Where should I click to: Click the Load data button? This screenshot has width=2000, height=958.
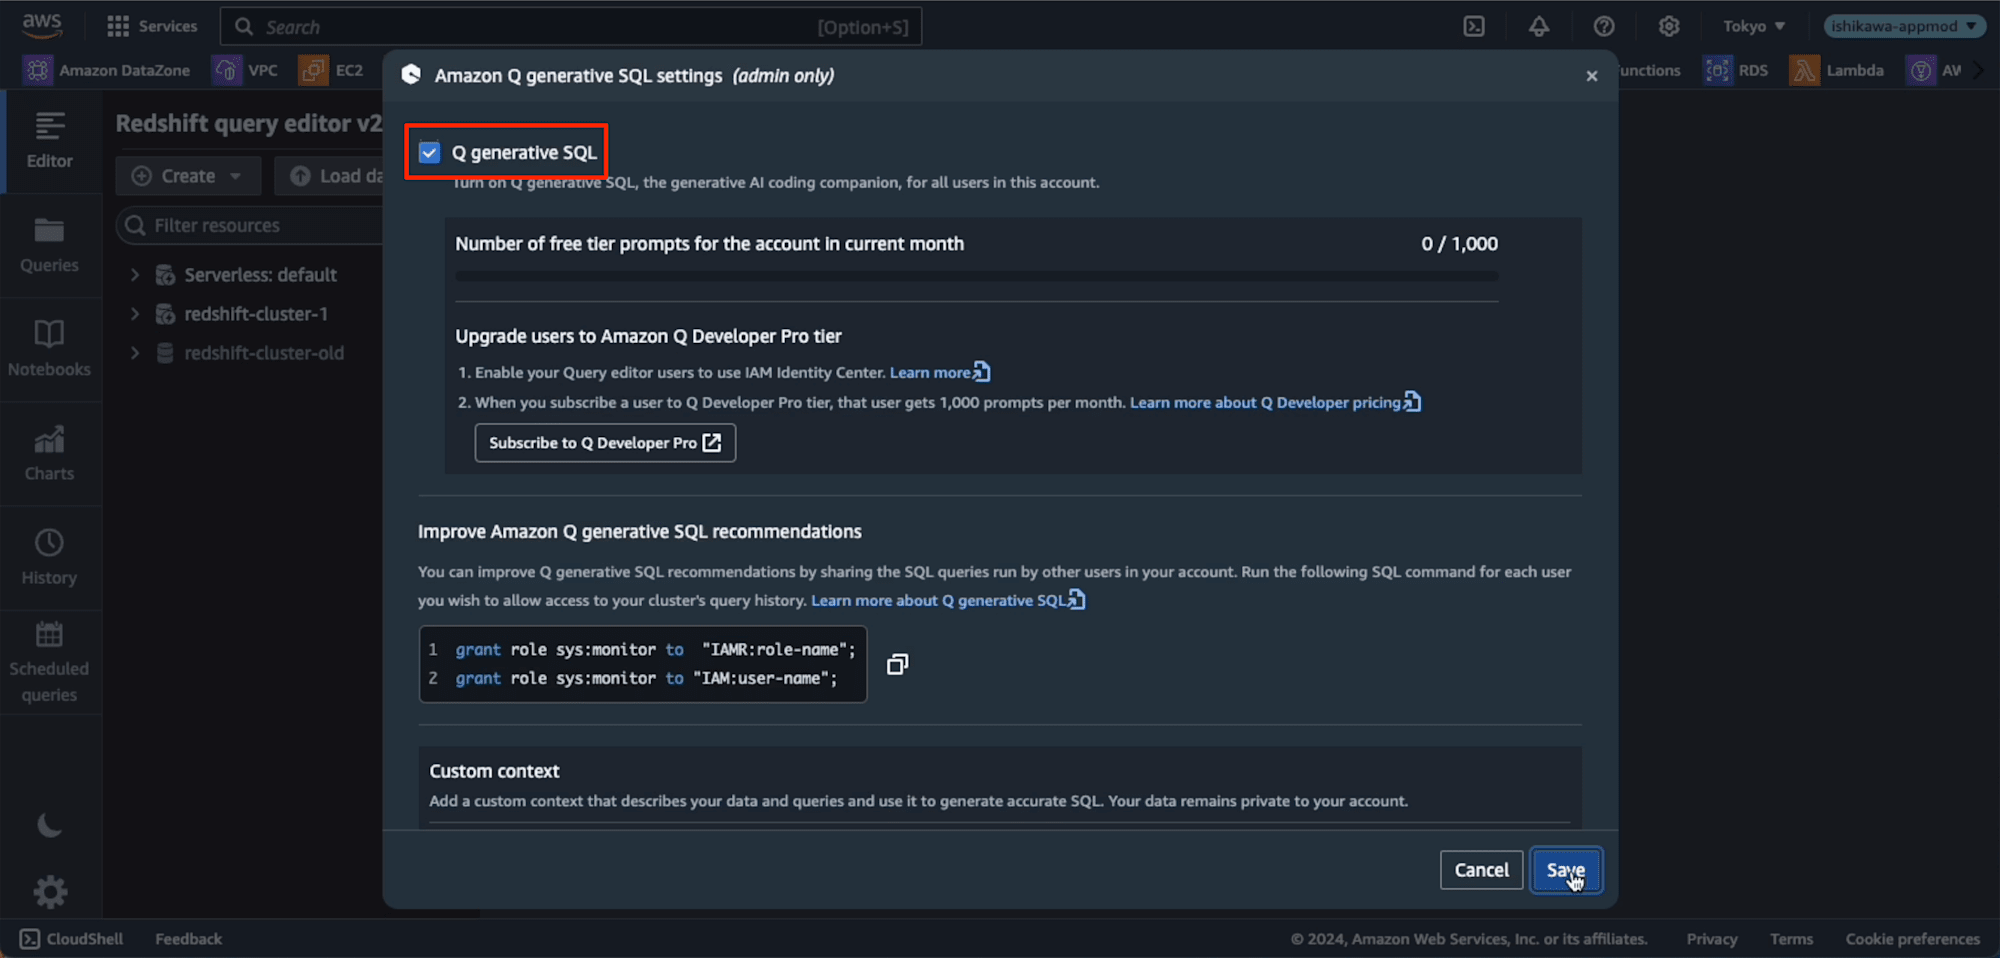[330, 176]
